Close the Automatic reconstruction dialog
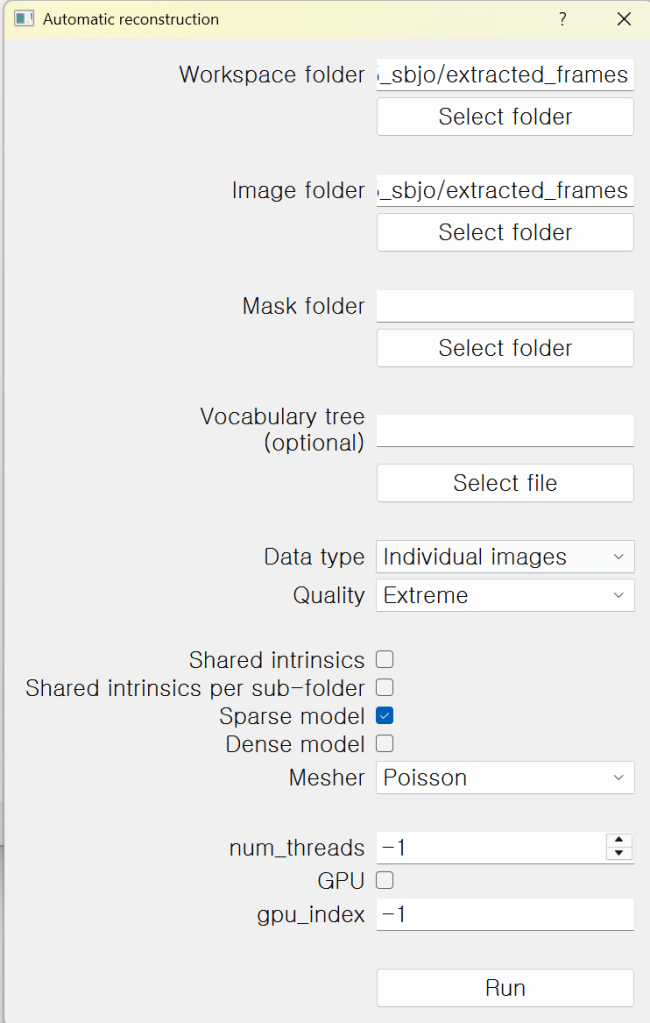The width and height of the screenshot is (650, 1023). point(624,19)
